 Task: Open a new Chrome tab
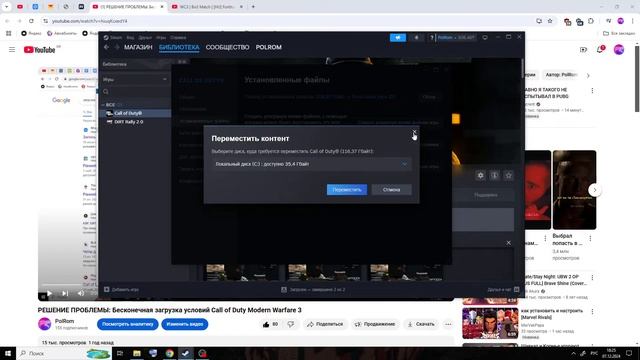(253, 7)
